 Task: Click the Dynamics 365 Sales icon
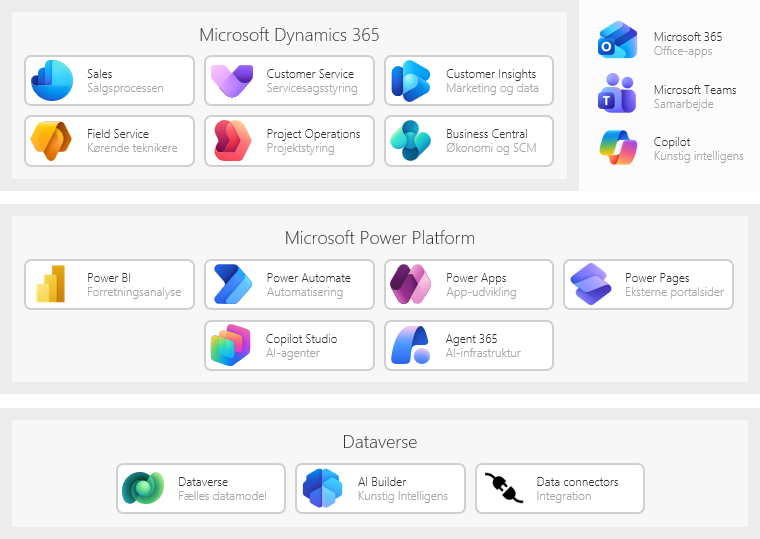[52, 80]
